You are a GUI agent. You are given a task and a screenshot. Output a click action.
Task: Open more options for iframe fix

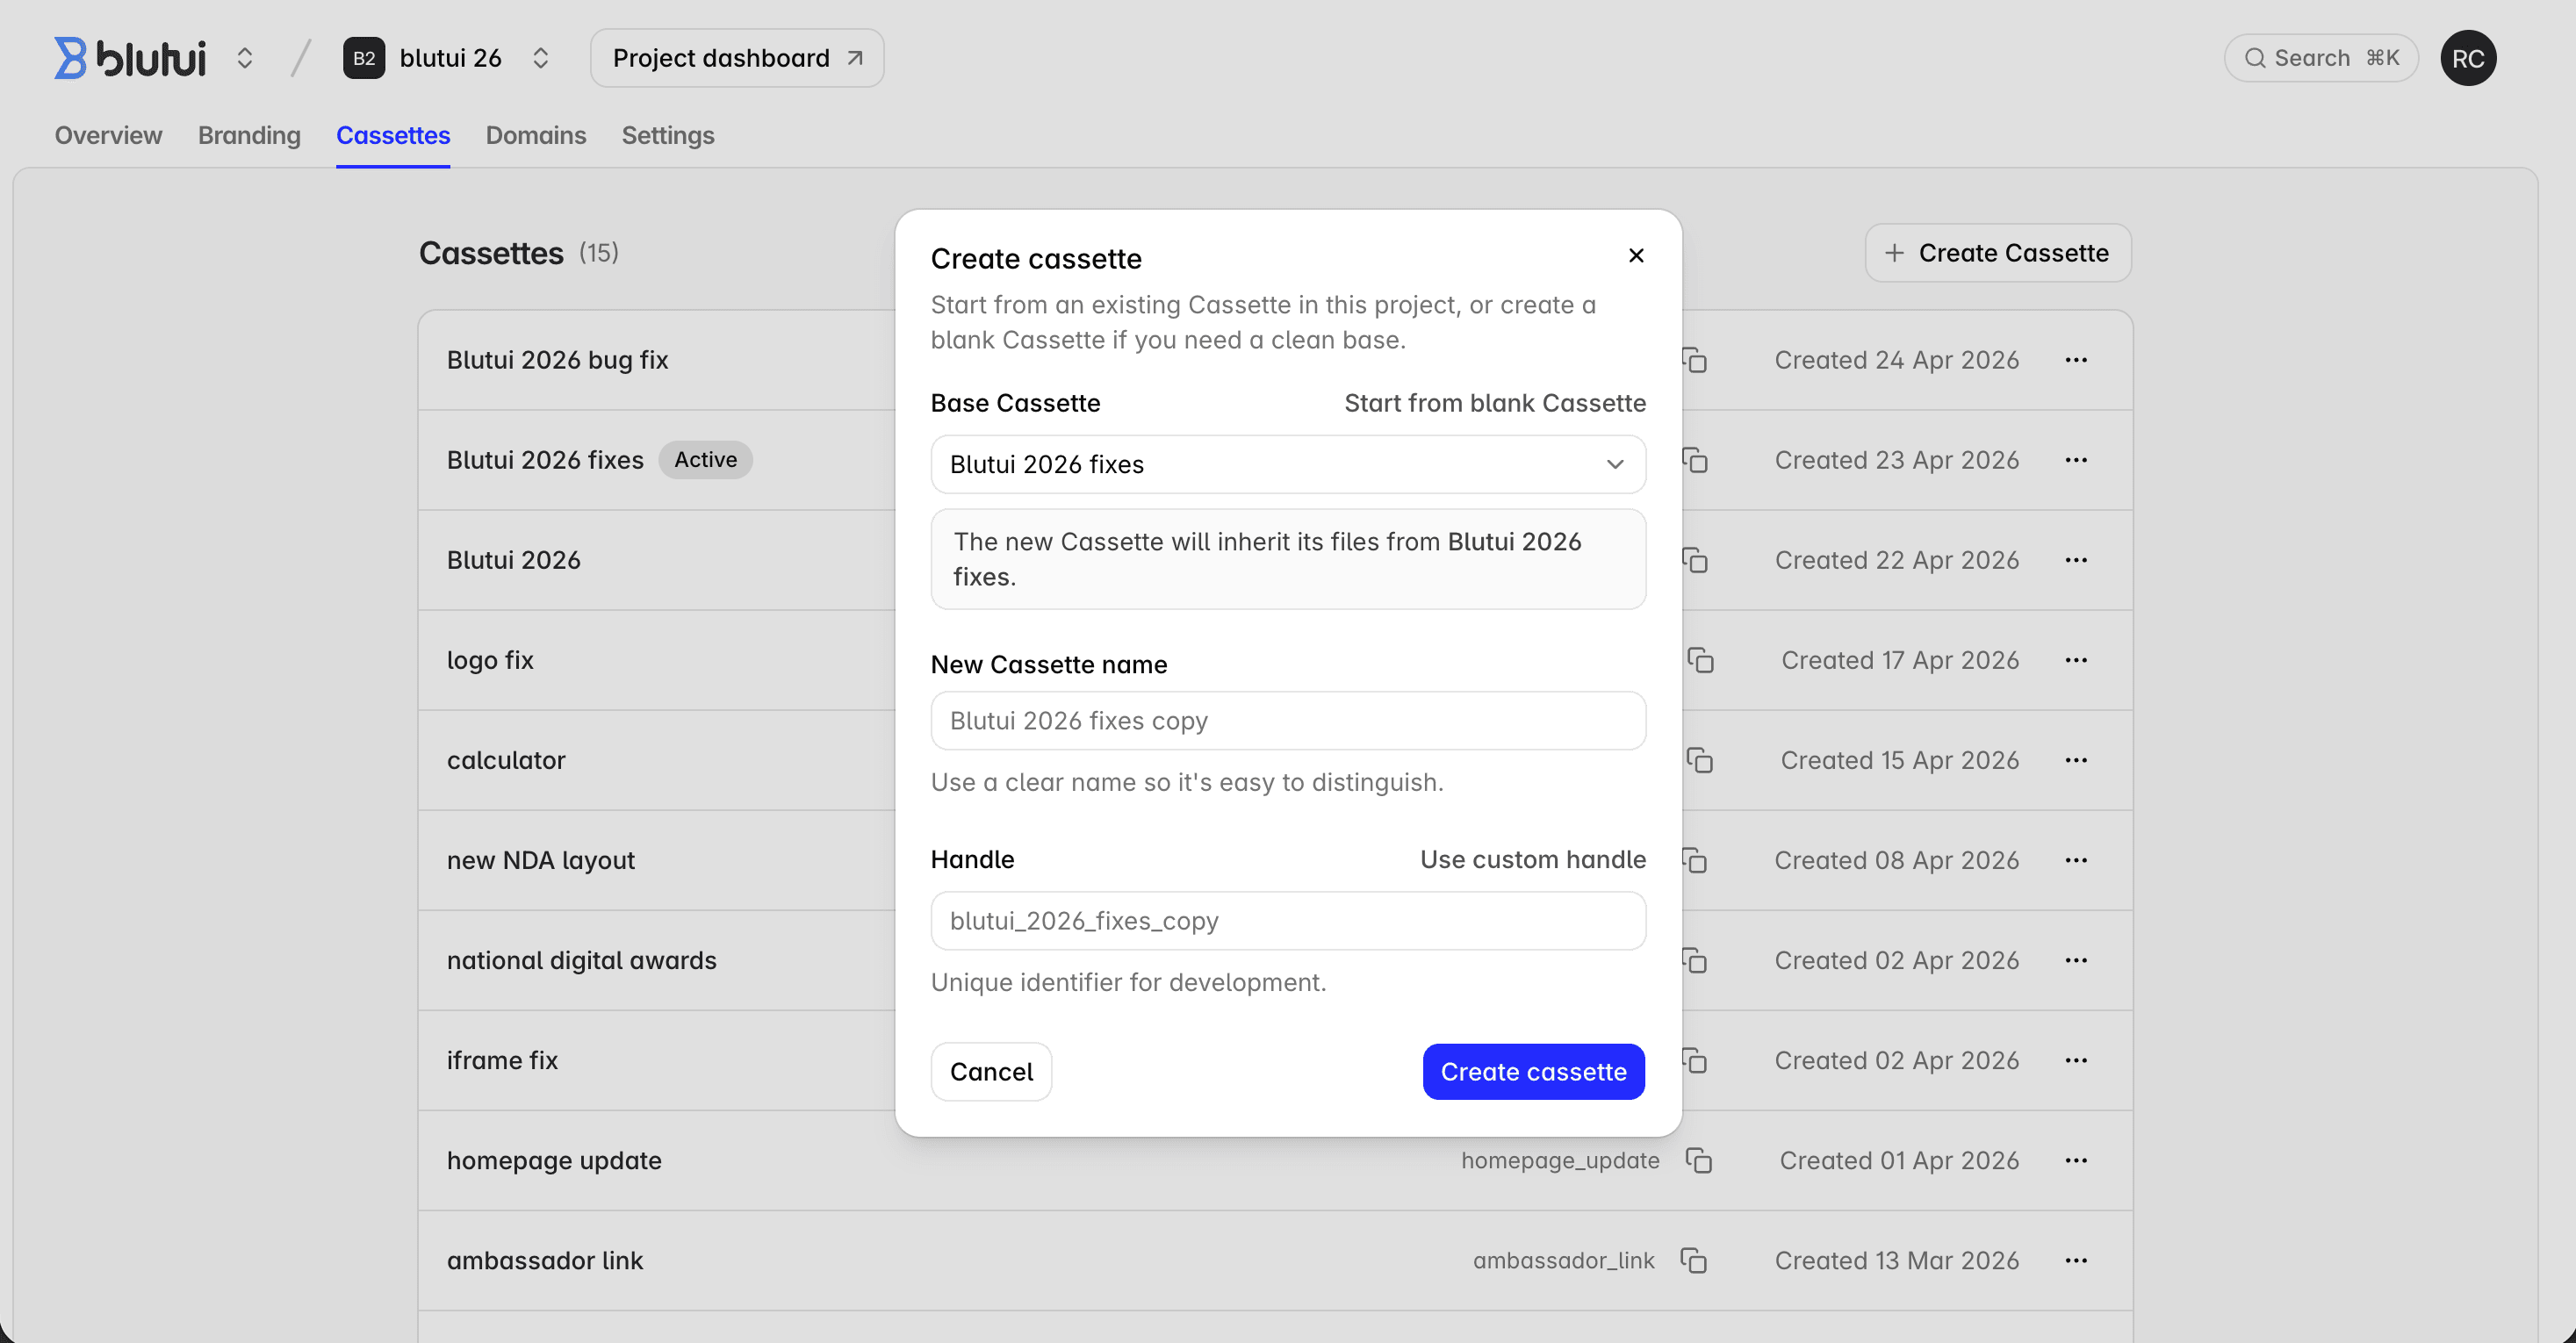tap(2076, 1060)
